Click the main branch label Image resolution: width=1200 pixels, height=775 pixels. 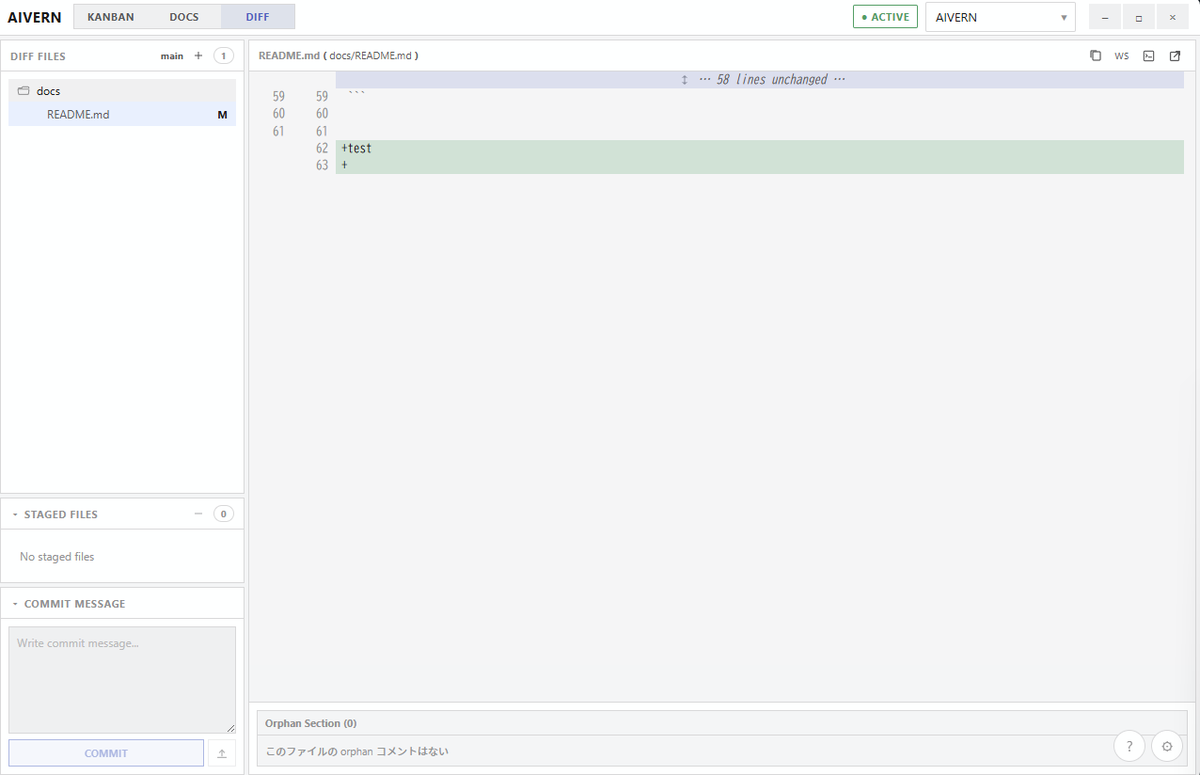tap(172, 56)
